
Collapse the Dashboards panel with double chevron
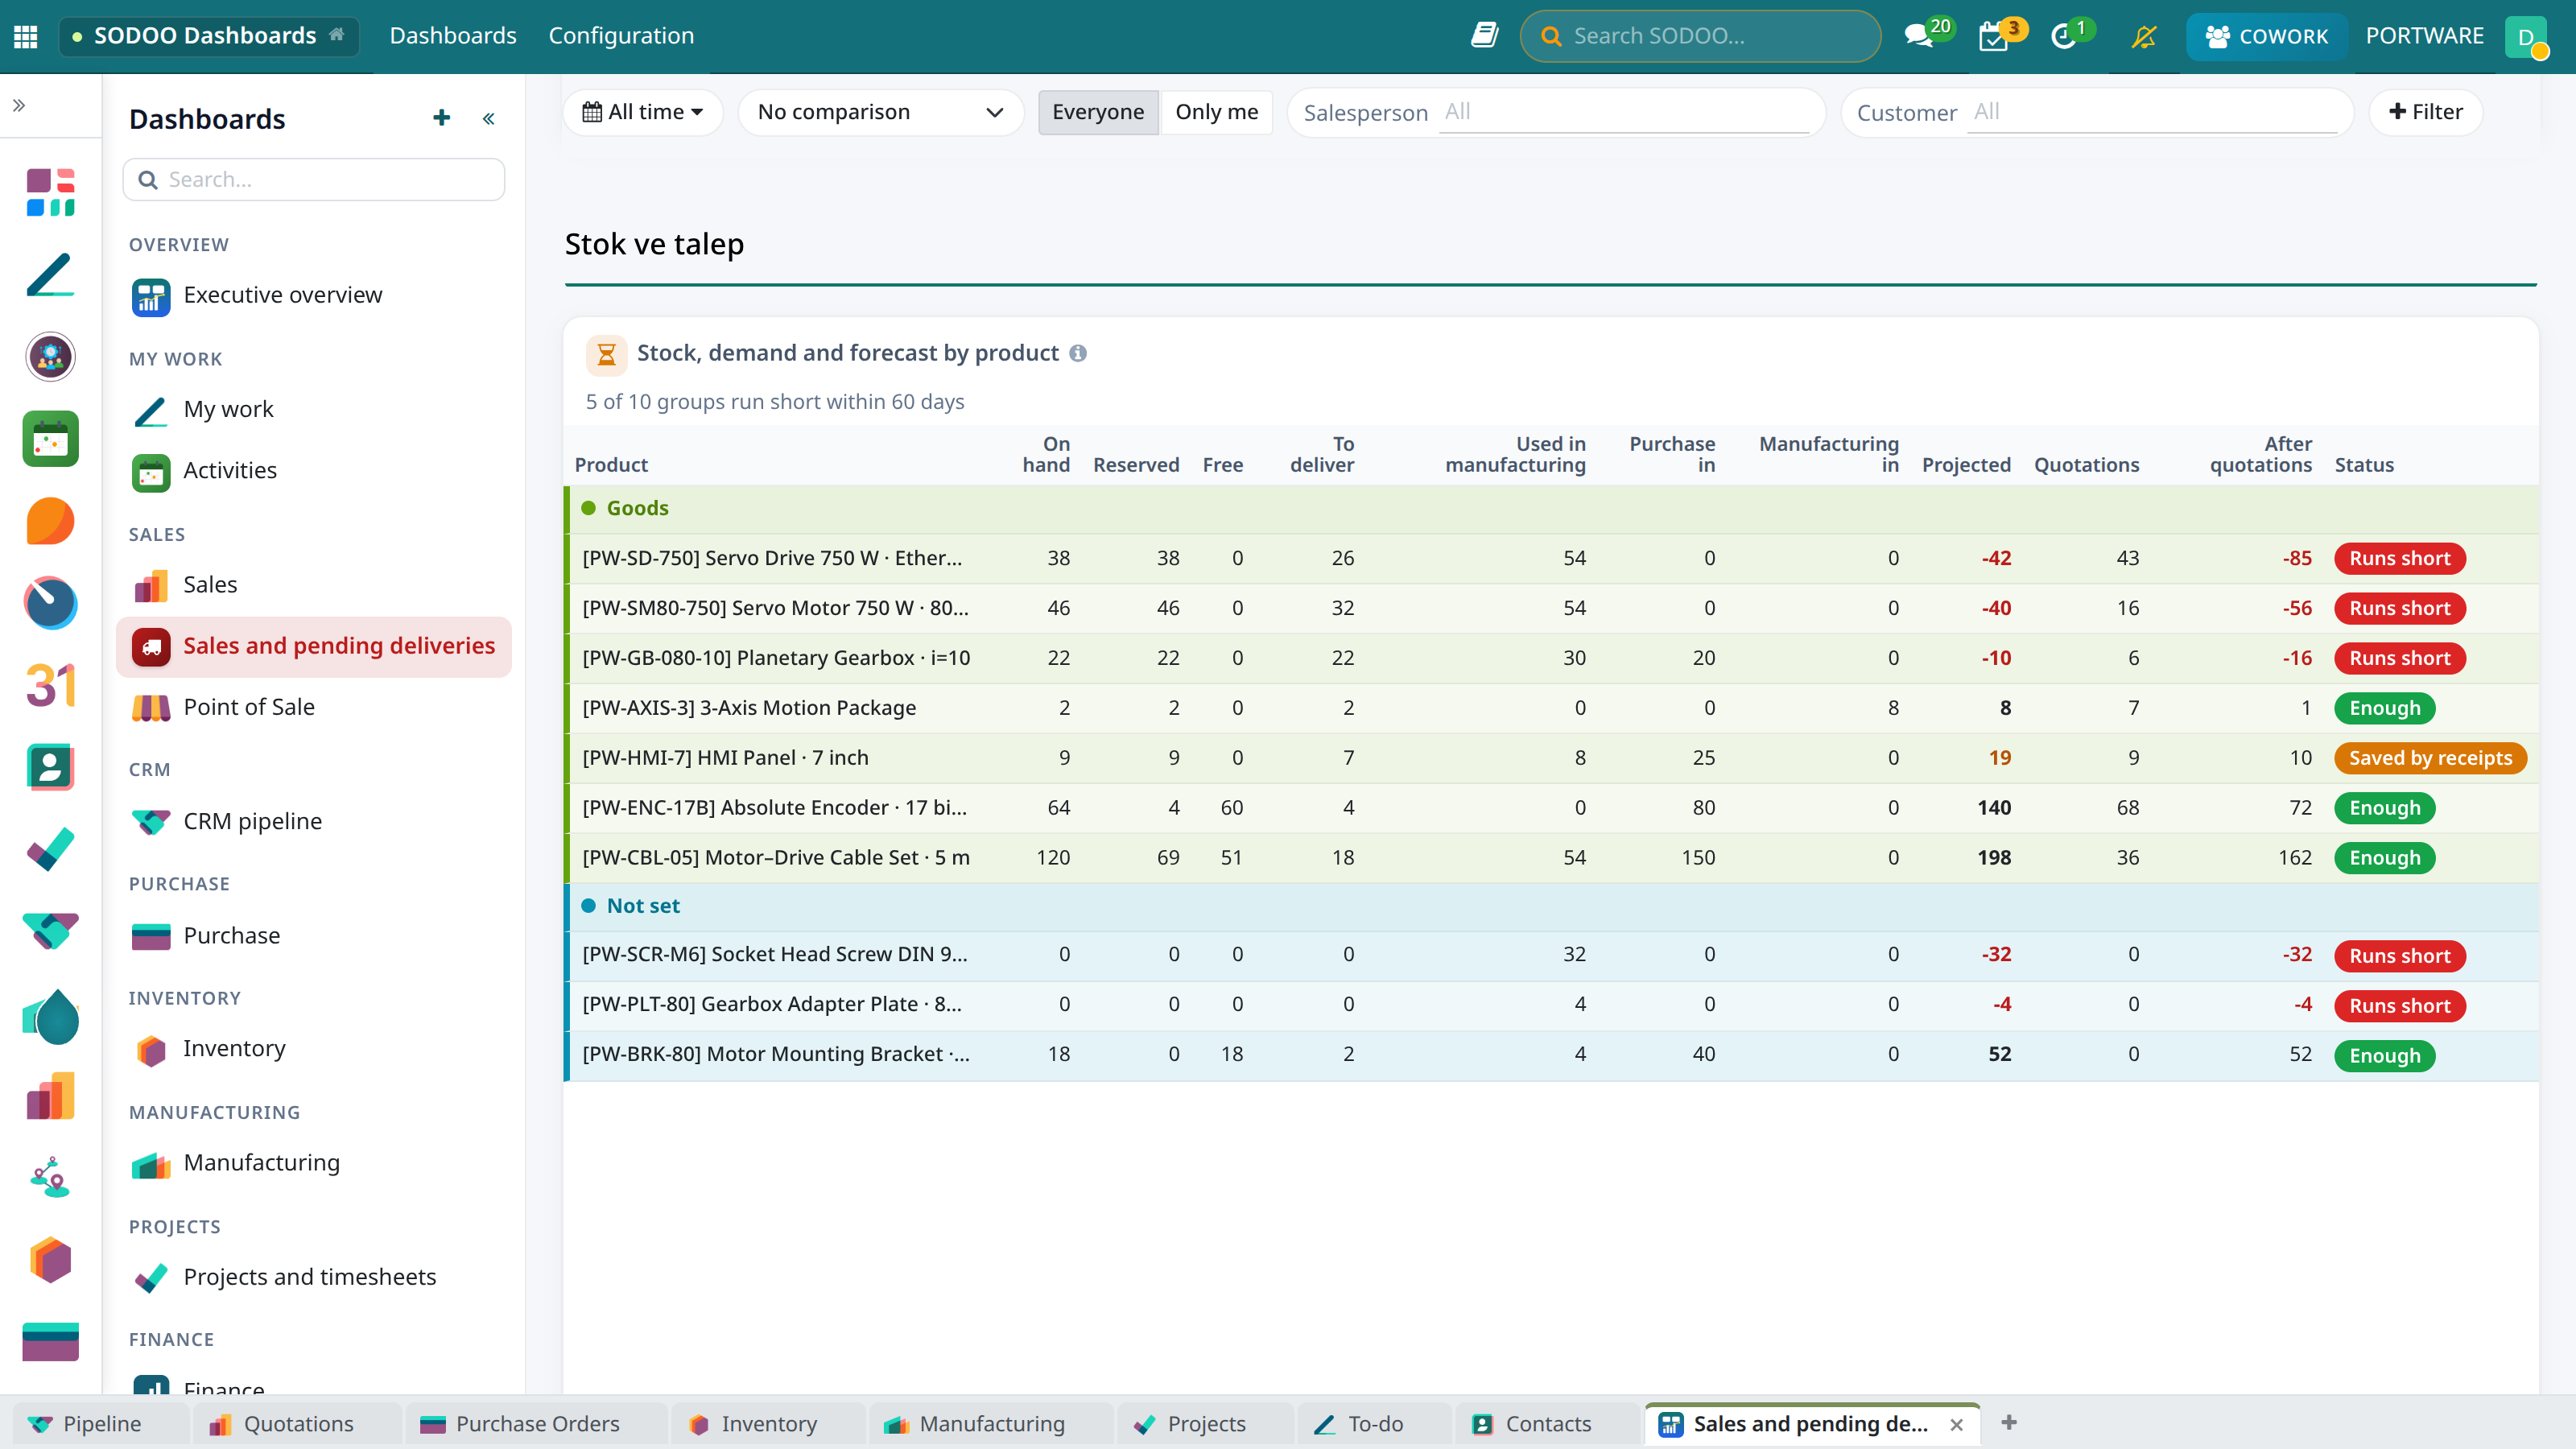(x=488, y=119)
